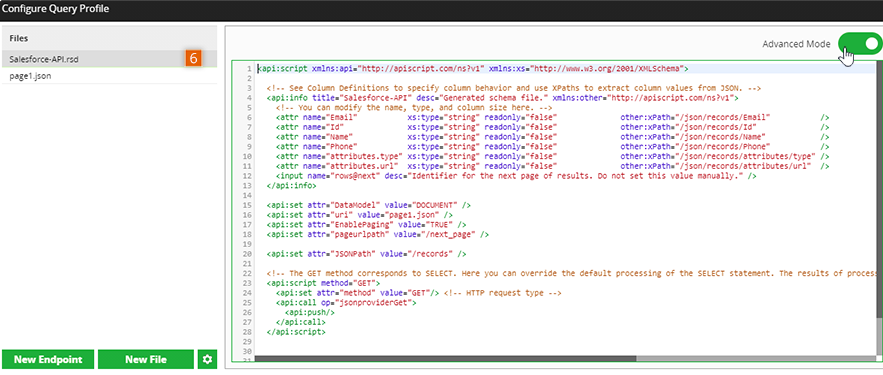Select Salesforce-API.rsd file

tap(110, 59)
